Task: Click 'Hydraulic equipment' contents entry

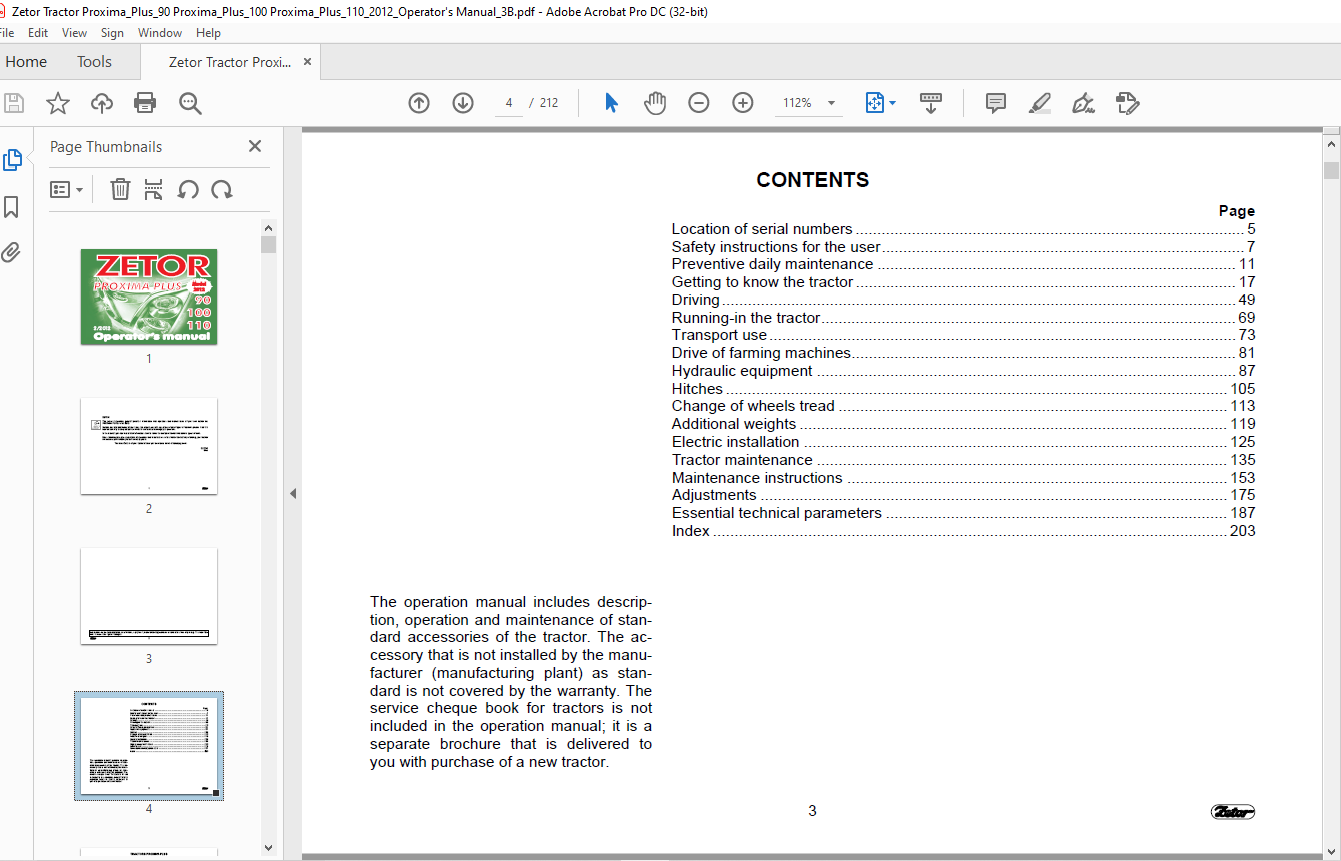Action: (x=963, y=371)
